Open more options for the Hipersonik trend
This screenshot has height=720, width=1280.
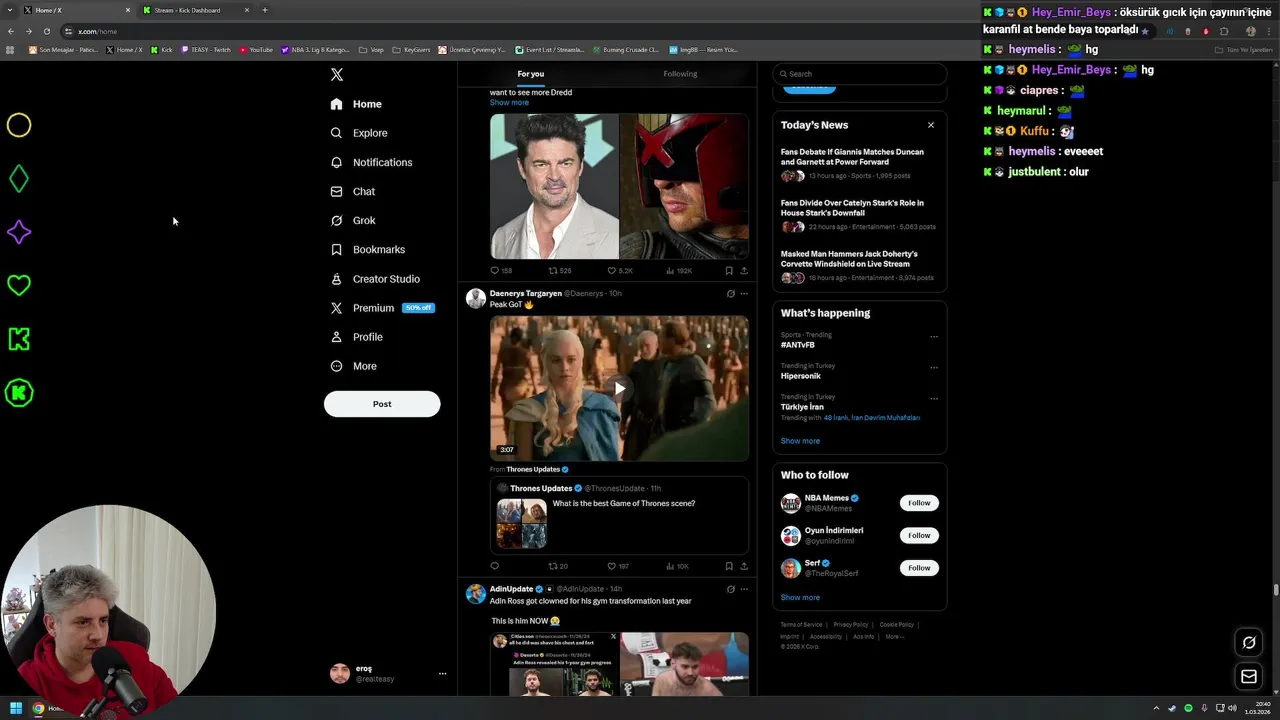934,367
